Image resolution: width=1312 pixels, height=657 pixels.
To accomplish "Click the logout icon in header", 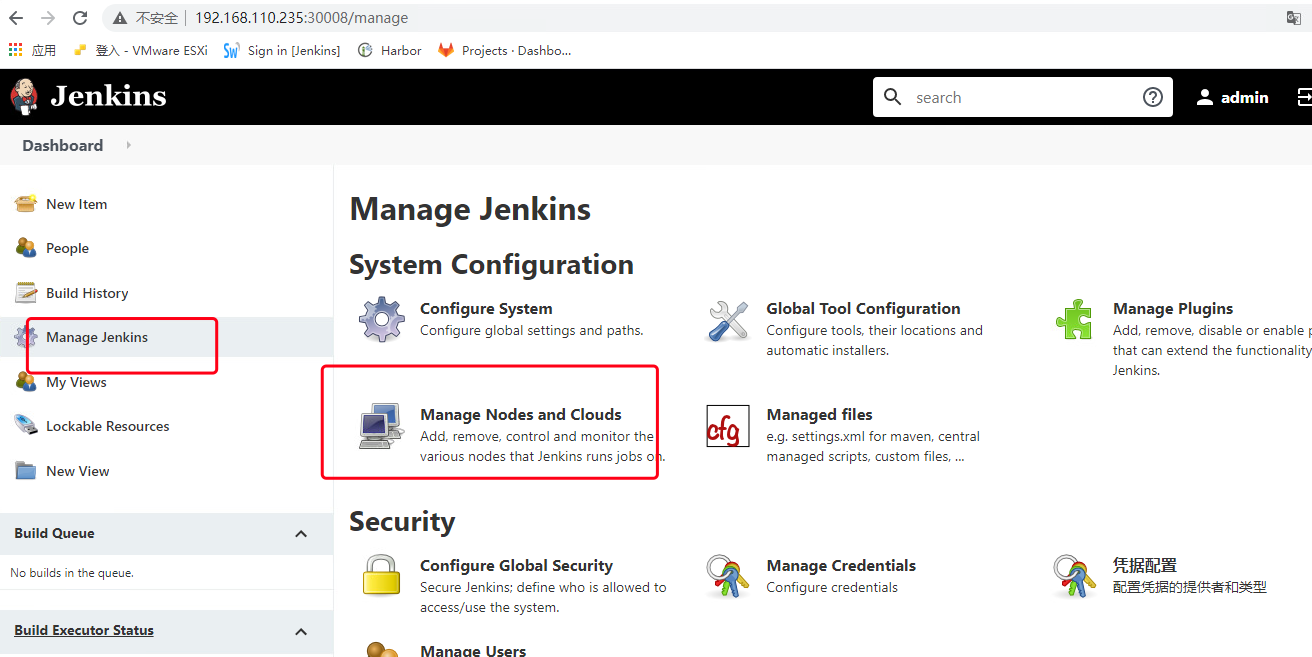I will [x=1304, y=97].
